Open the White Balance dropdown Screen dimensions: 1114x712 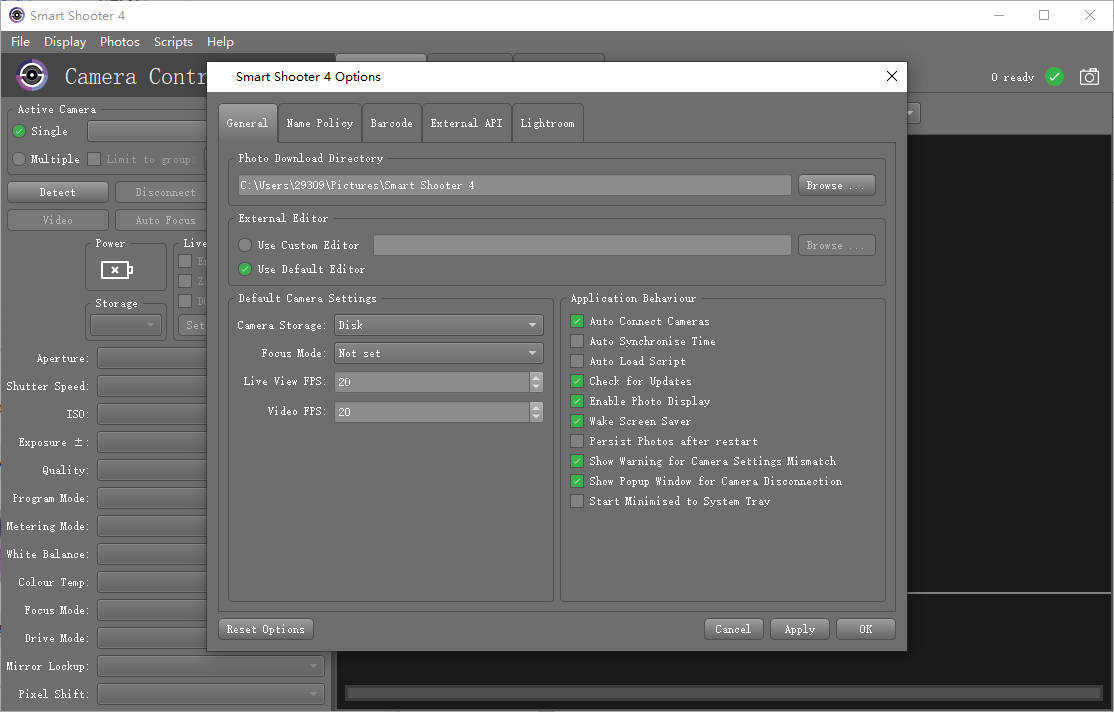pyautogui.click(x=152, y=554)
